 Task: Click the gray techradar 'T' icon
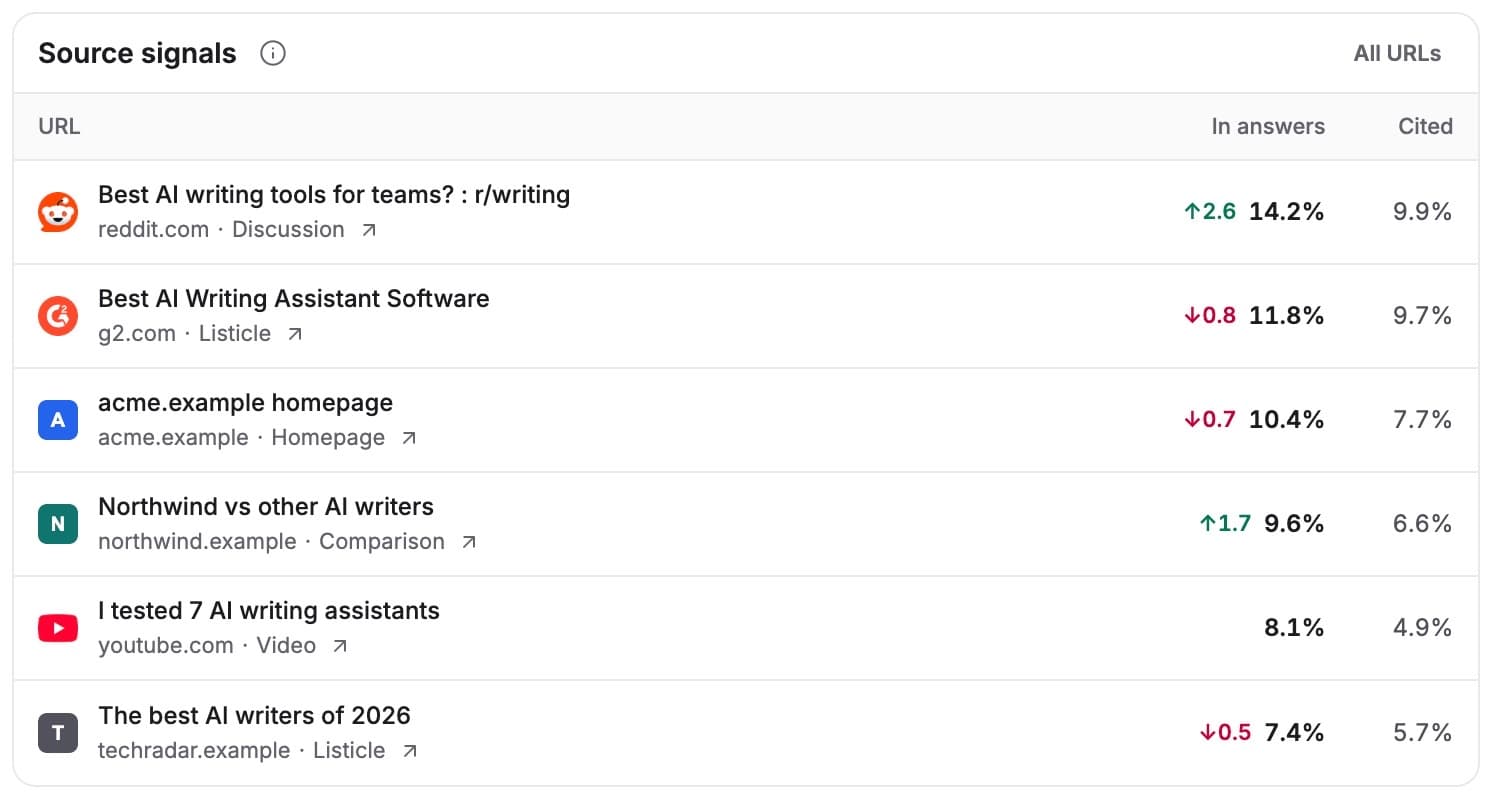[x=58, y=733]
